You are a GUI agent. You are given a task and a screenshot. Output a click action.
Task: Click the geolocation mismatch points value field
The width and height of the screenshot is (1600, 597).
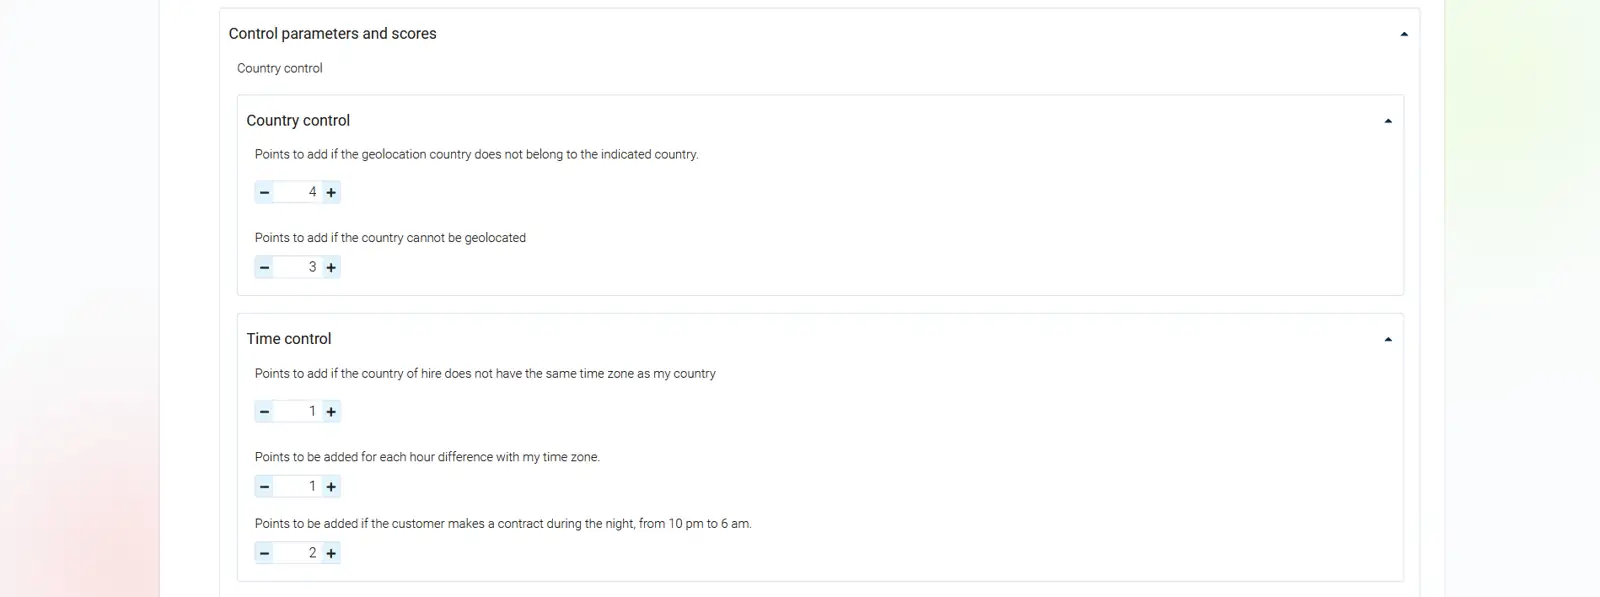pyautogui.click(x=298, y=192)
